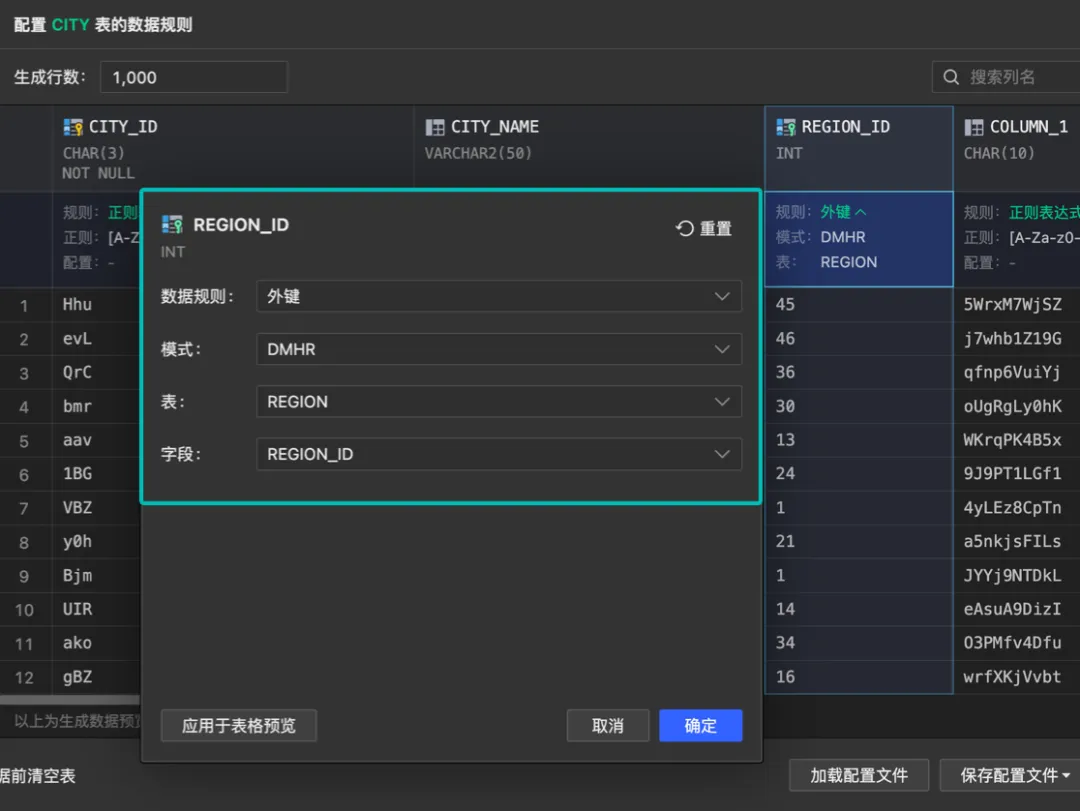The width and height of the screenshot is (1080, 811).
Task: Click the CITY_ID cell bmr
Action: click(77, 406)
